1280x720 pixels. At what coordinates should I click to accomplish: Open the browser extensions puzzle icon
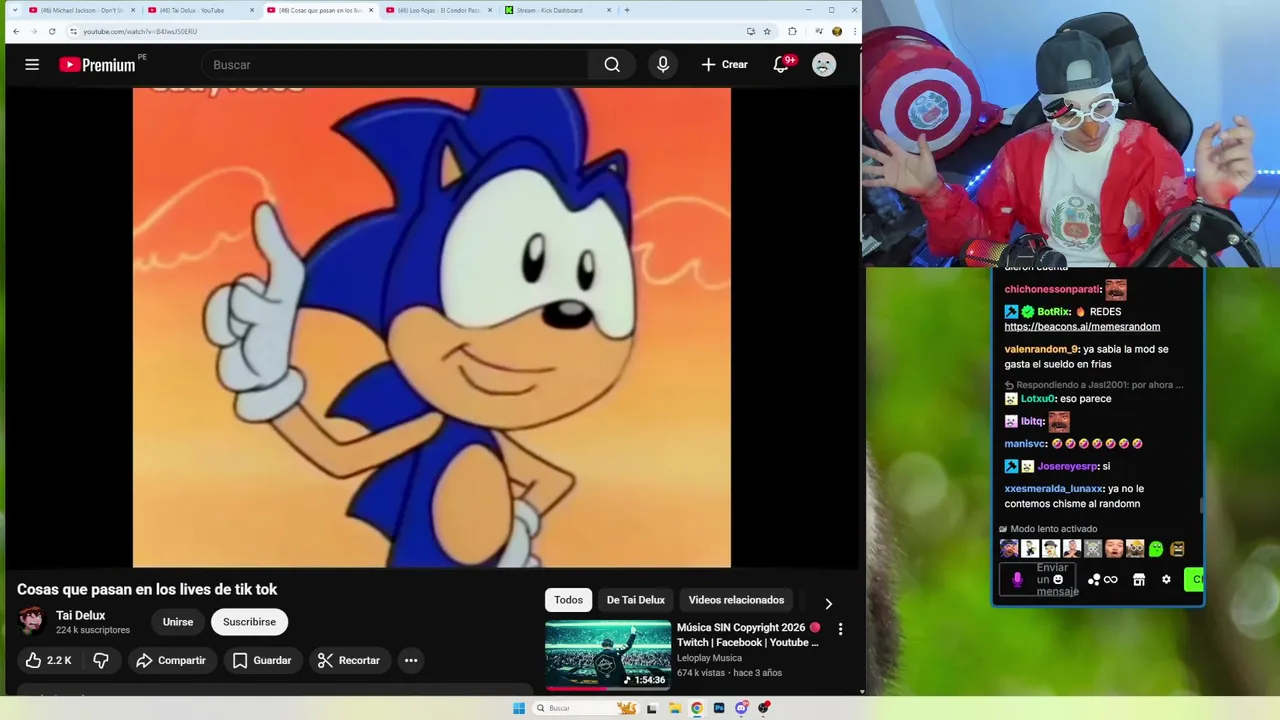click(x=792, y=31)
